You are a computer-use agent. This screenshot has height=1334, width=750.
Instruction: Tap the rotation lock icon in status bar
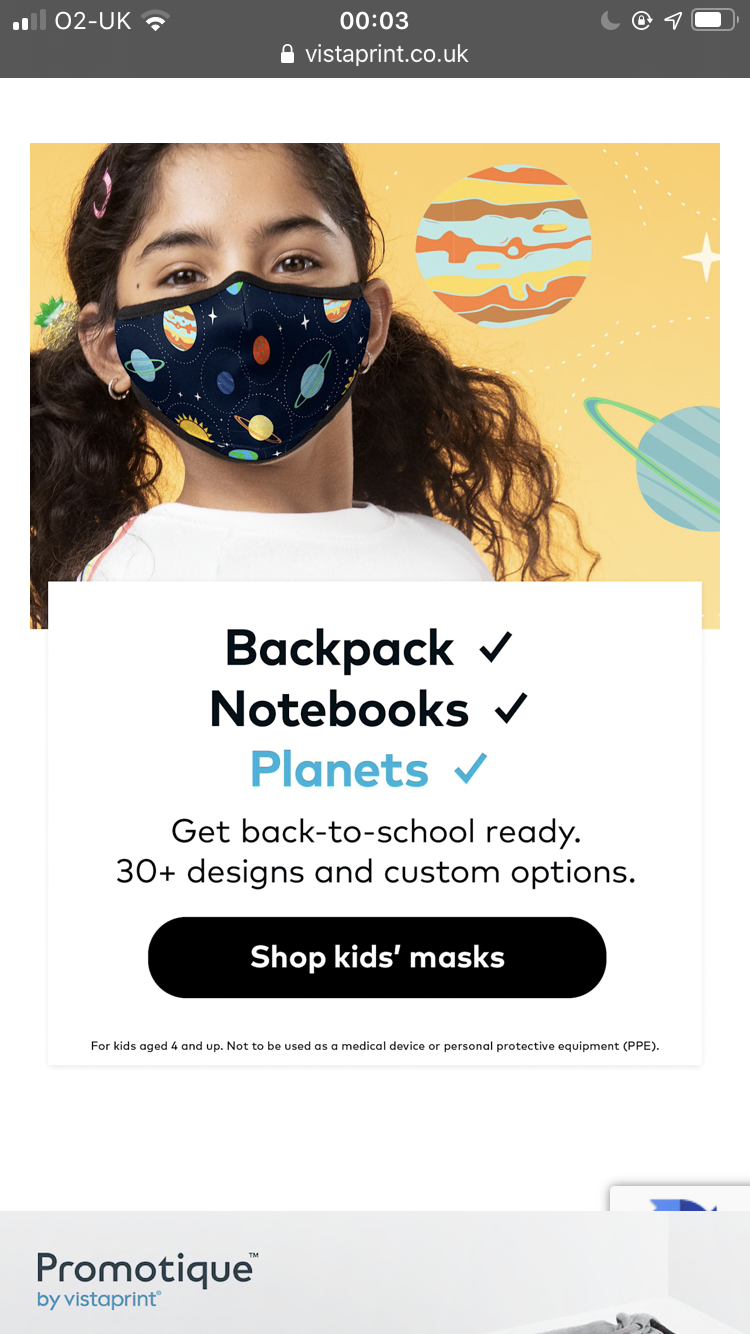(642, 20)
